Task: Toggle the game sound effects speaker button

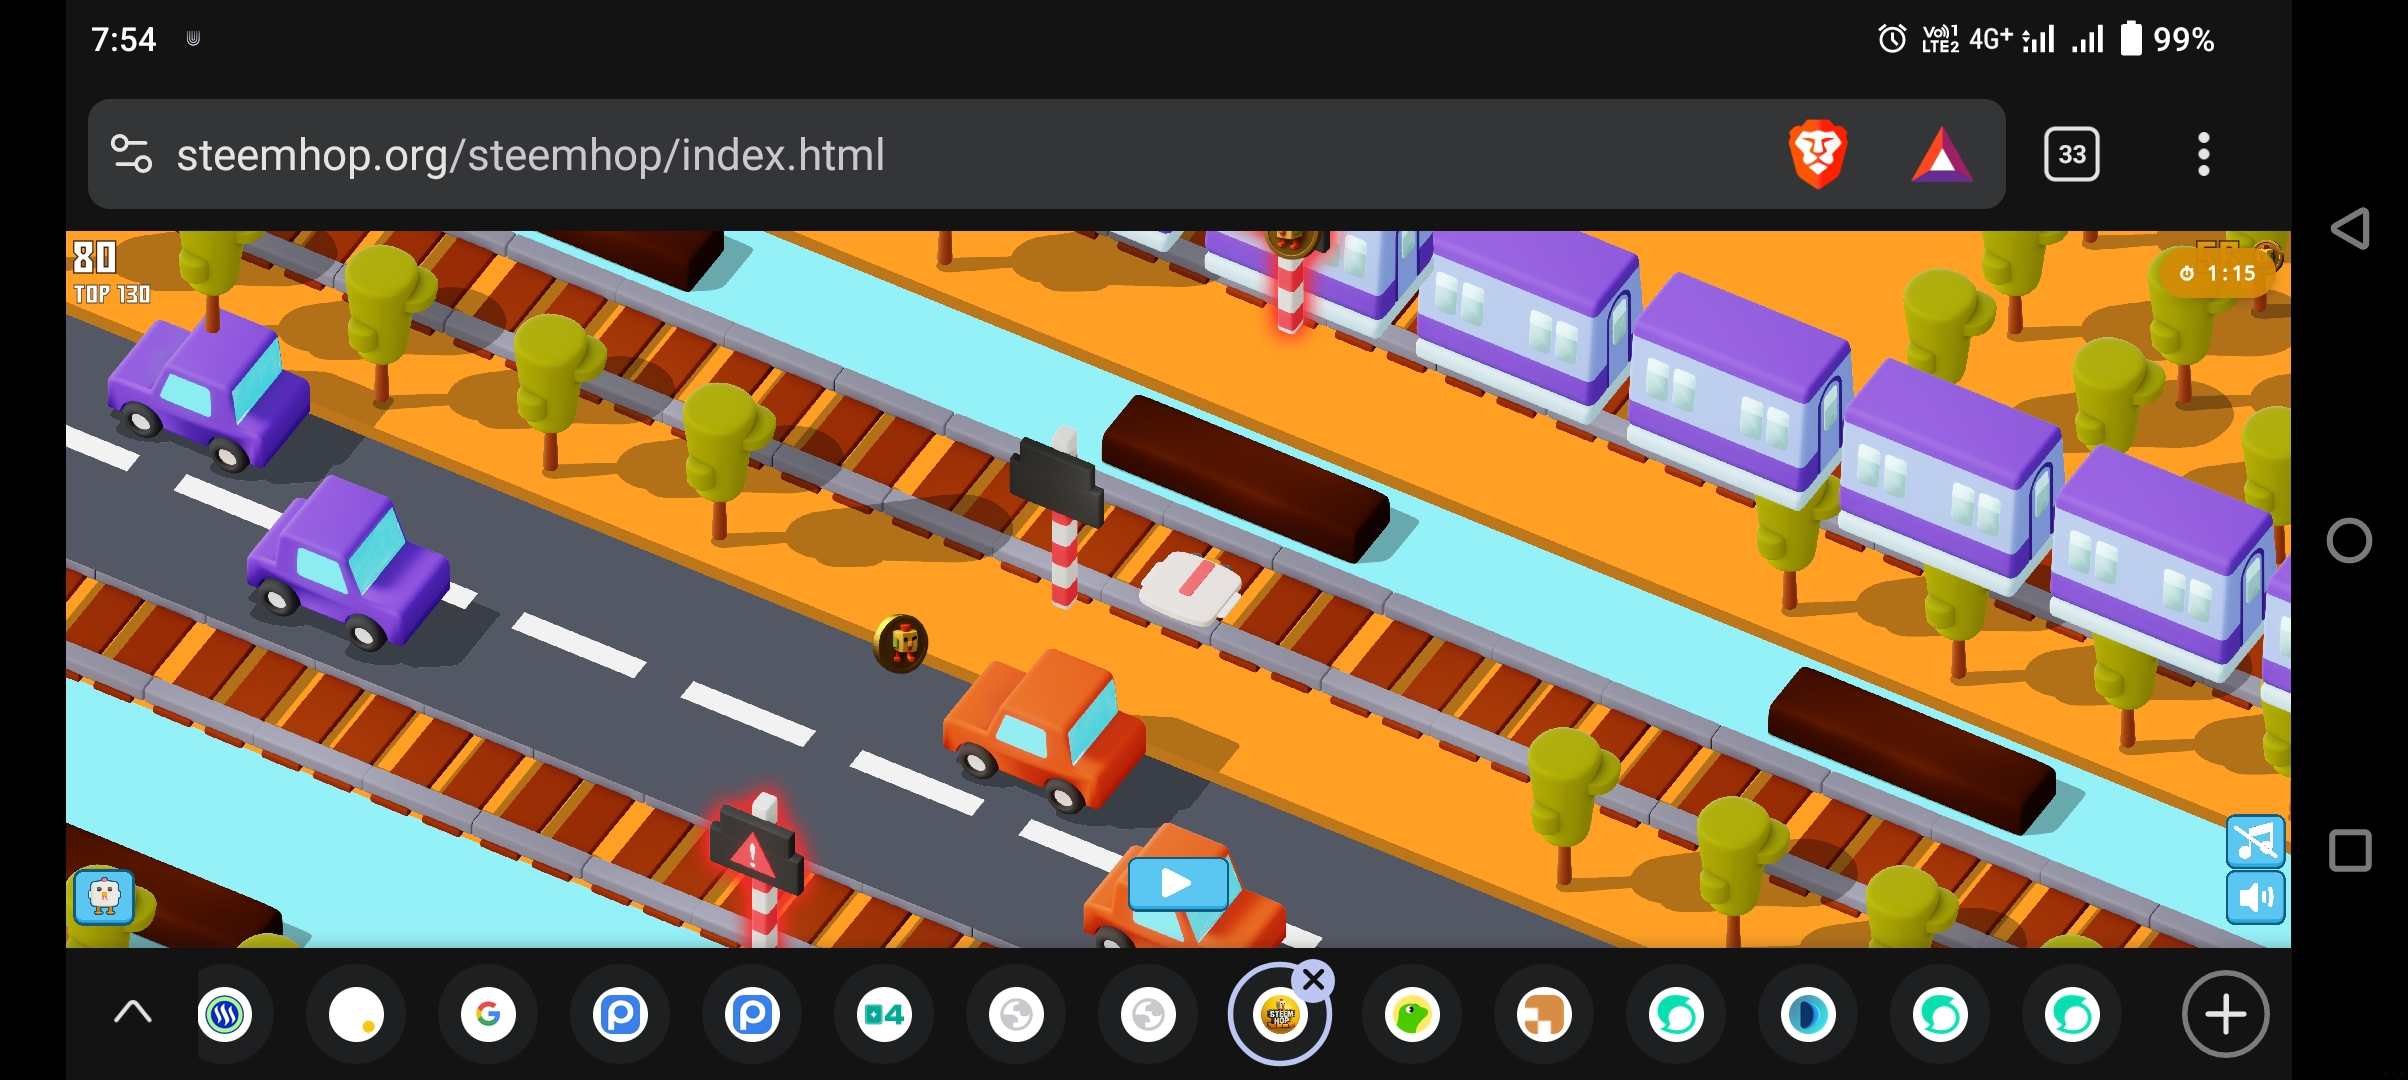Action: coord(2255,897)
